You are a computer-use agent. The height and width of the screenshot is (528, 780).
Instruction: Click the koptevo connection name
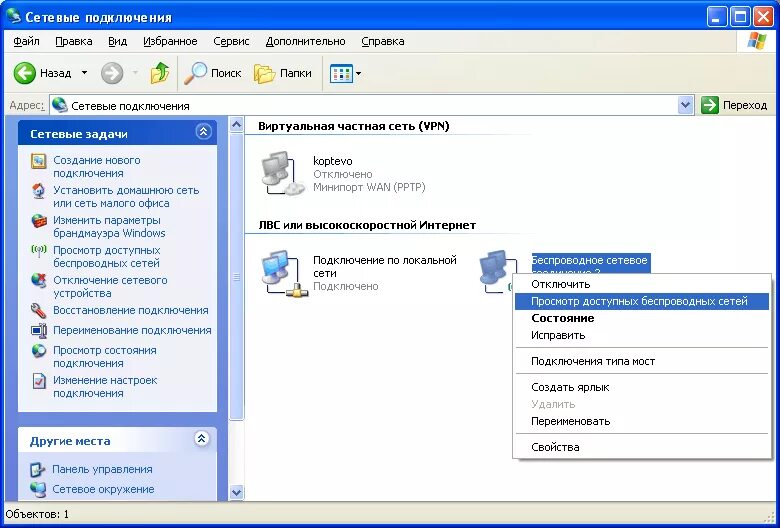(333, 161)
